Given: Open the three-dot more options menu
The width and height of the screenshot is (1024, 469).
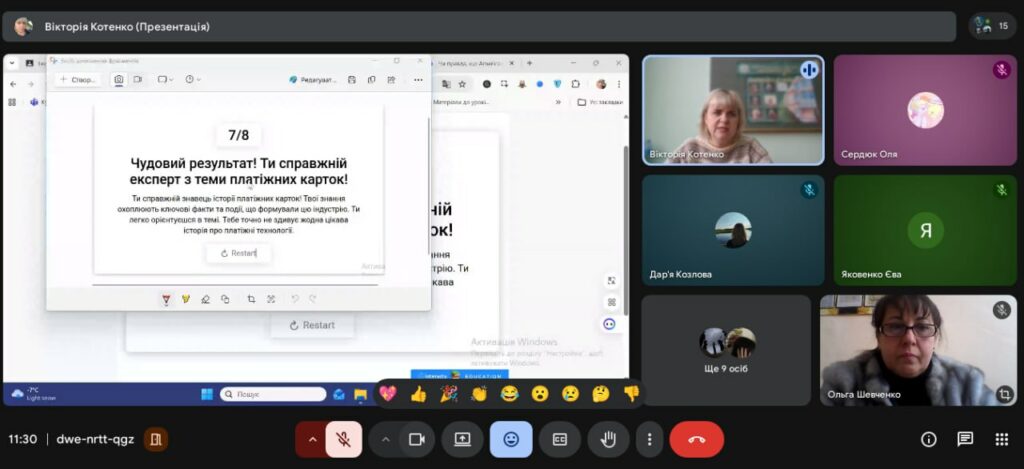Looking at the screenshot, I should point(650,439).
